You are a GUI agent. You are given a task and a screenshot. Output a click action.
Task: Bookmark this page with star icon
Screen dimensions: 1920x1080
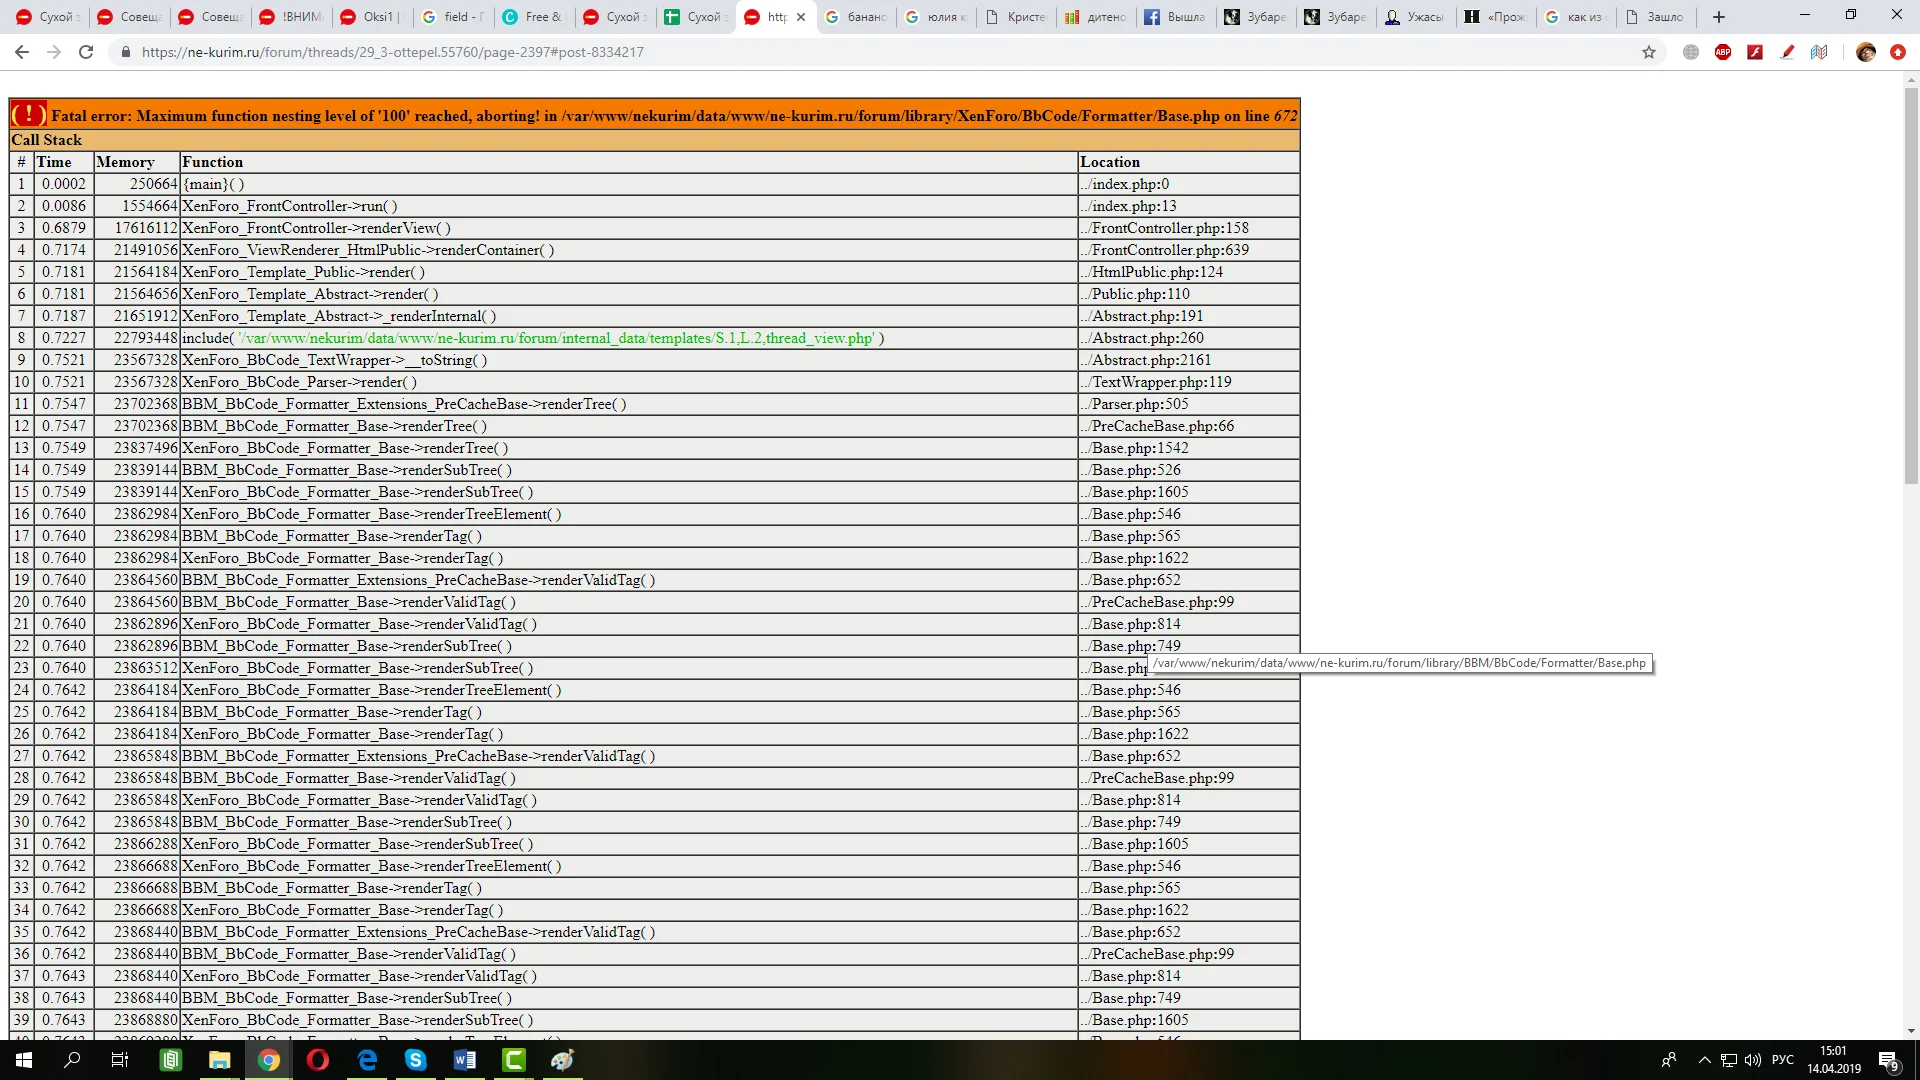click(x=1649, y=52)
